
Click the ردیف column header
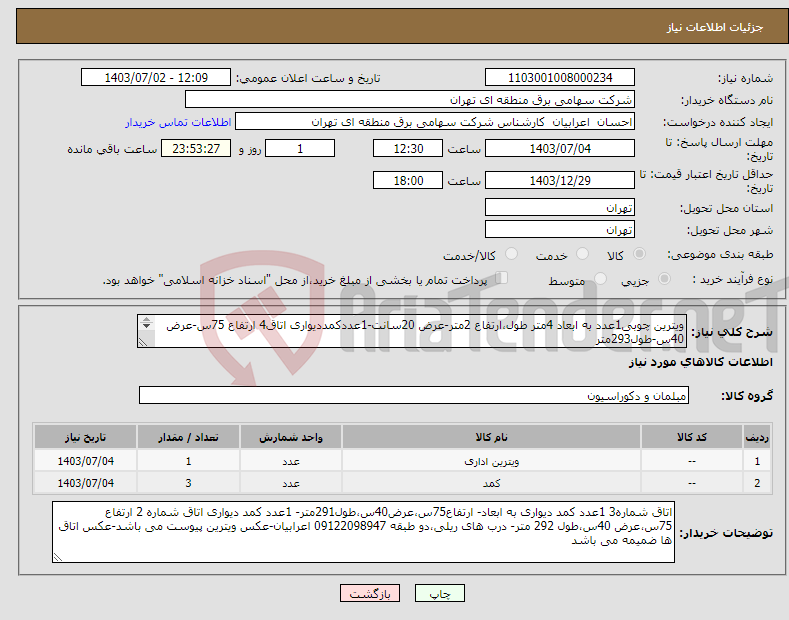pyautogui.click(x=757, y=437)
